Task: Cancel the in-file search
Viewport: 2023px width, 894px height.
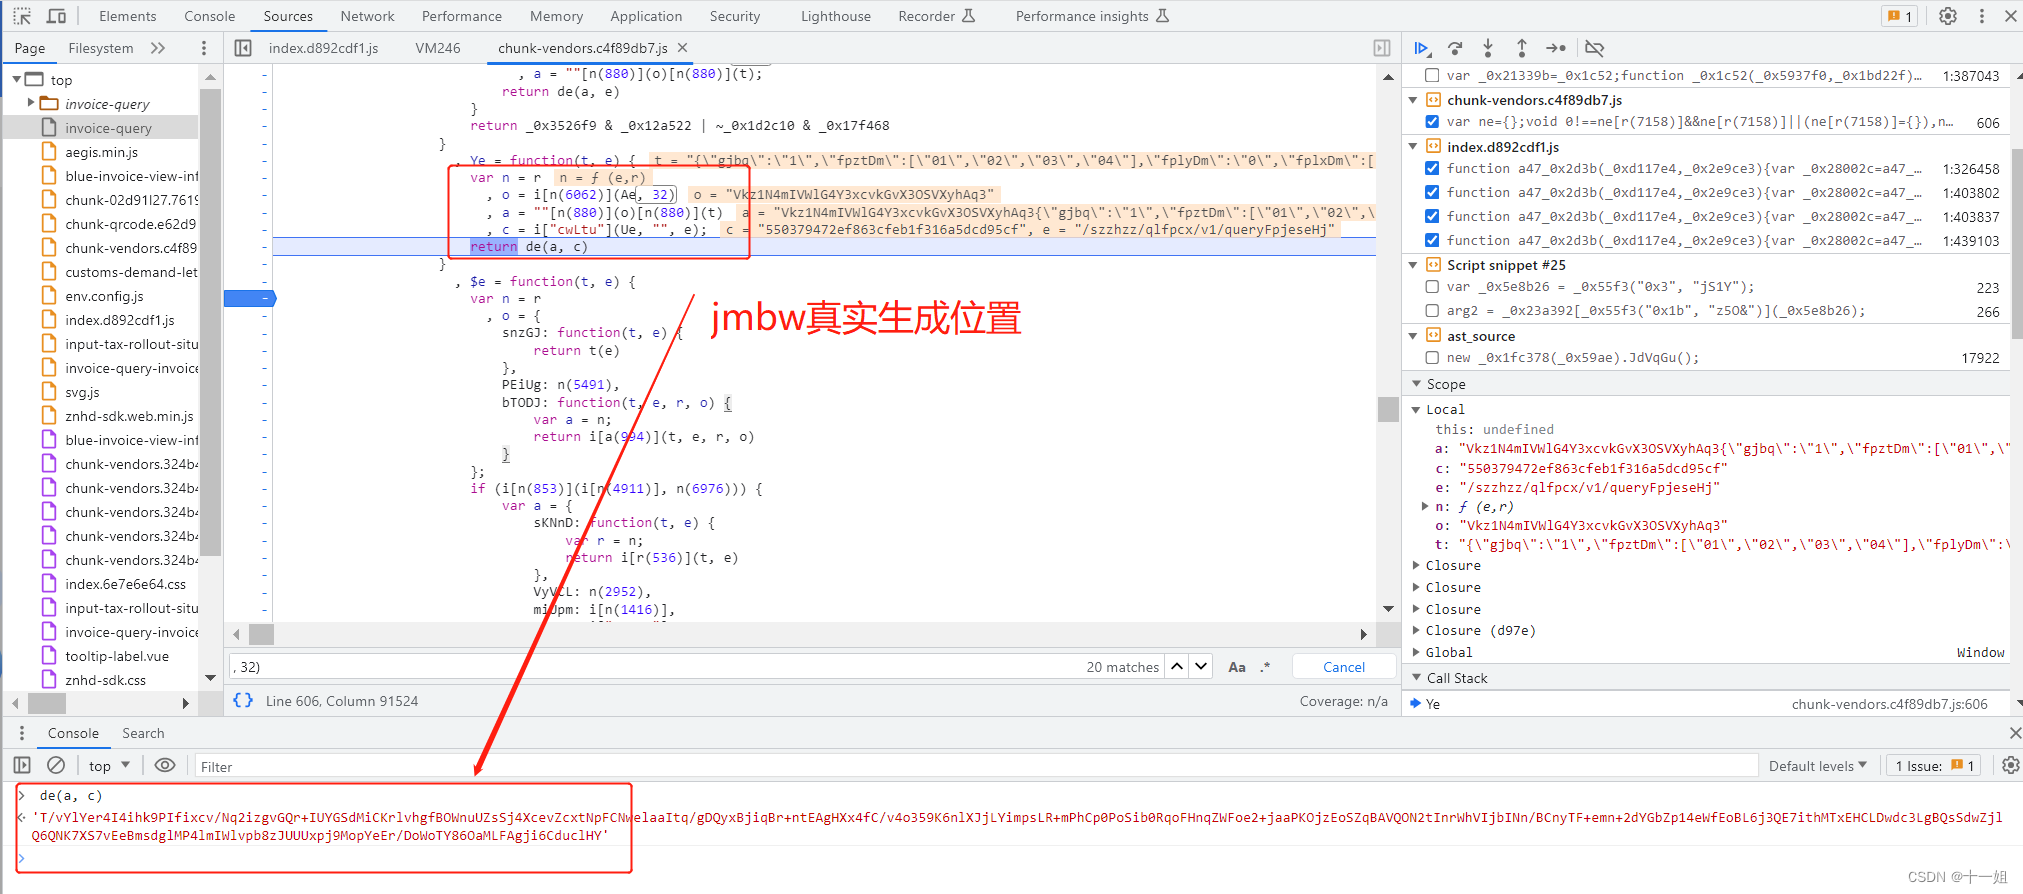Action: click(1343, 667)
